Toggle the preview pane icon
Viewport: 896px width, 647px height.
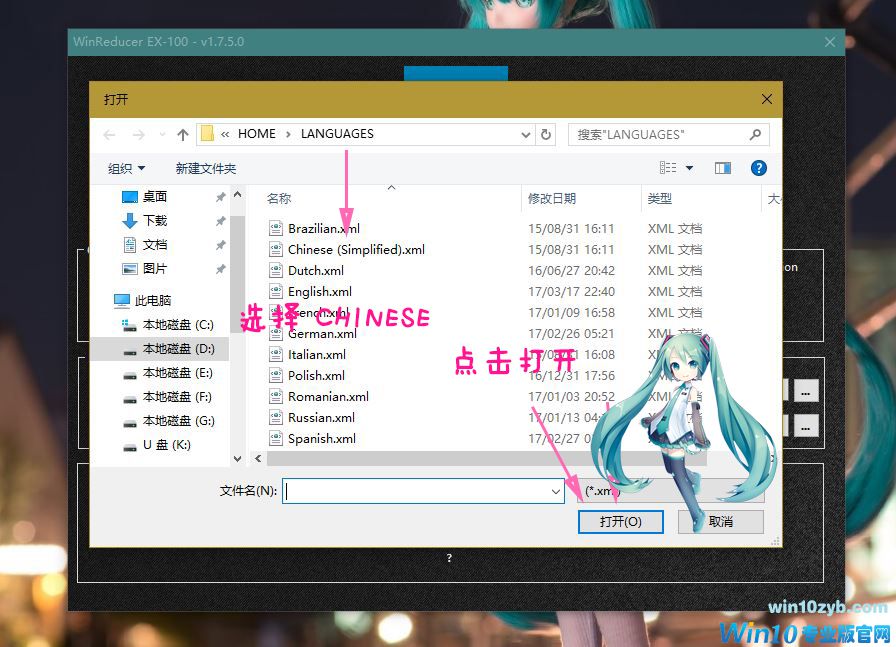723,168
